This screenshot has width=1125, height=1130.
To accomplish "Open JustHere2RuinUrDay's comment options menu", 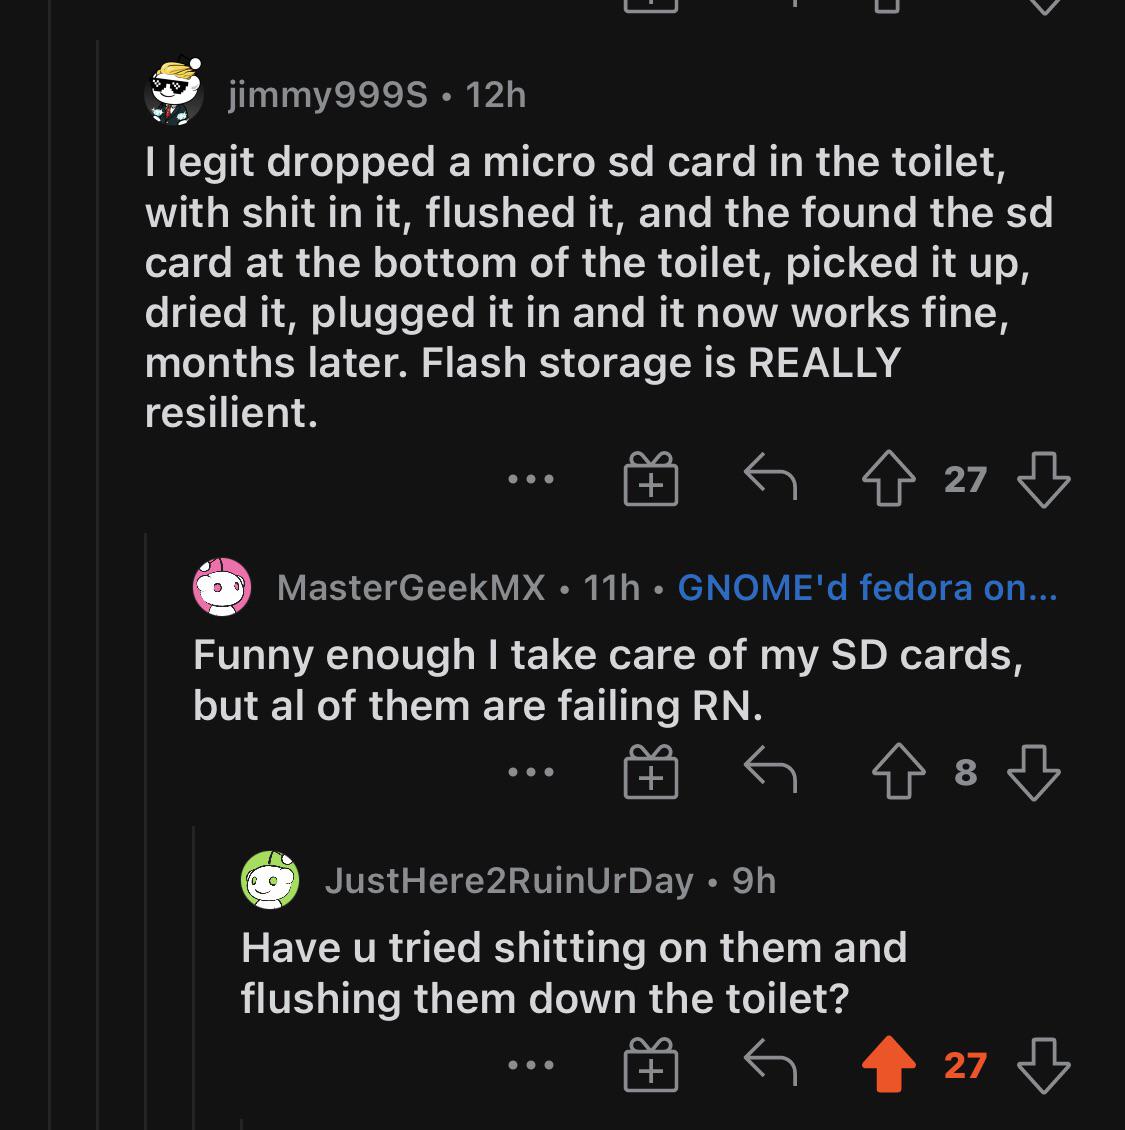I will 530,1066.
